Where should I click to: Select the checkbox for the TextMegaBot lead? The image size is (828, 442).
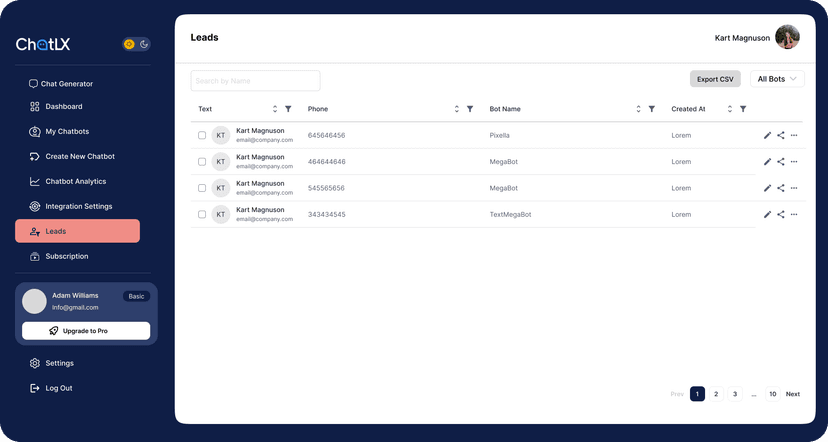tap(202, 214)
